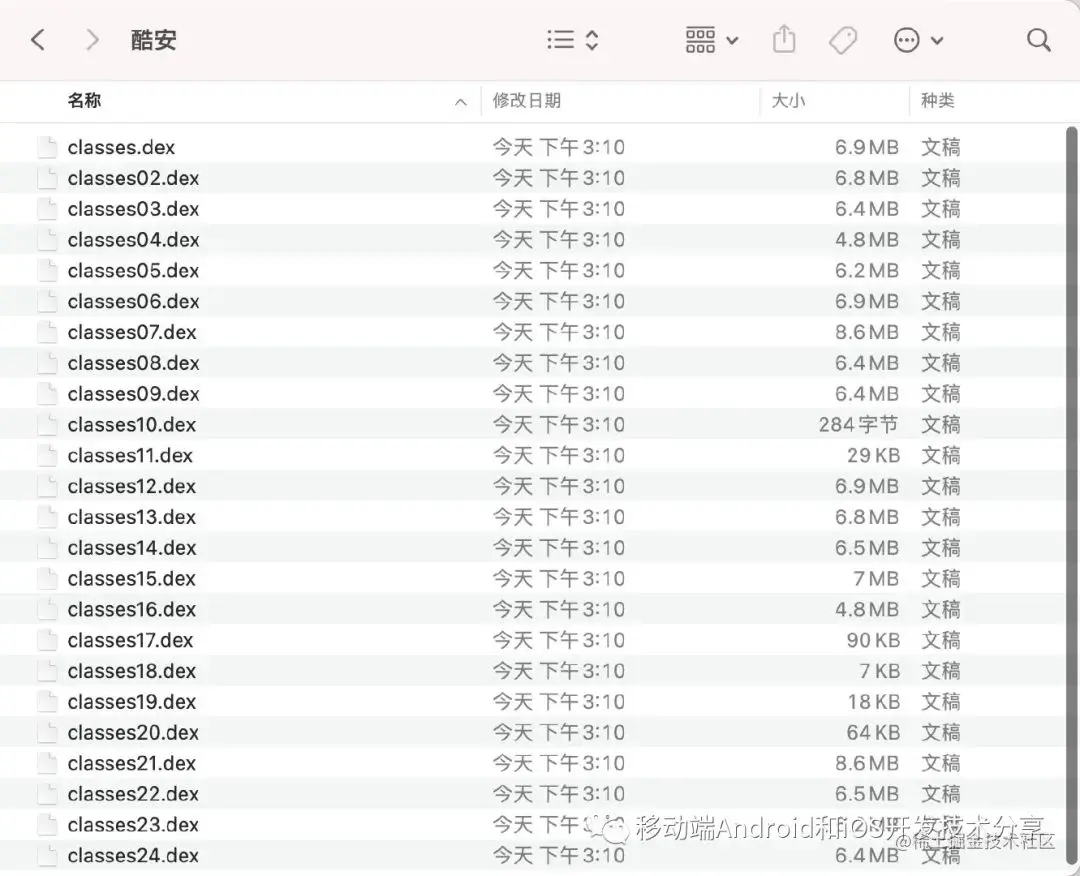Select the file name classes05.dex

tap(134, 271)
